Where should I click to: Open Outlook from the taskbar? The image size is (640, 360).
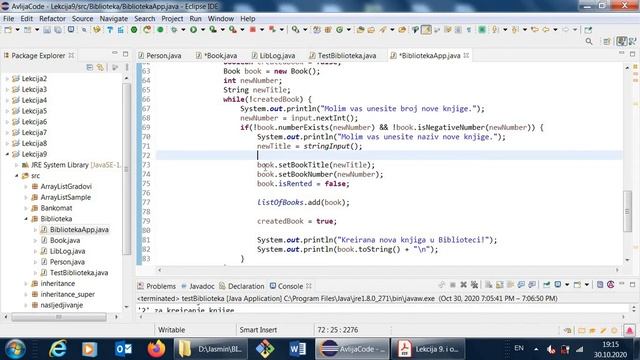123,349
